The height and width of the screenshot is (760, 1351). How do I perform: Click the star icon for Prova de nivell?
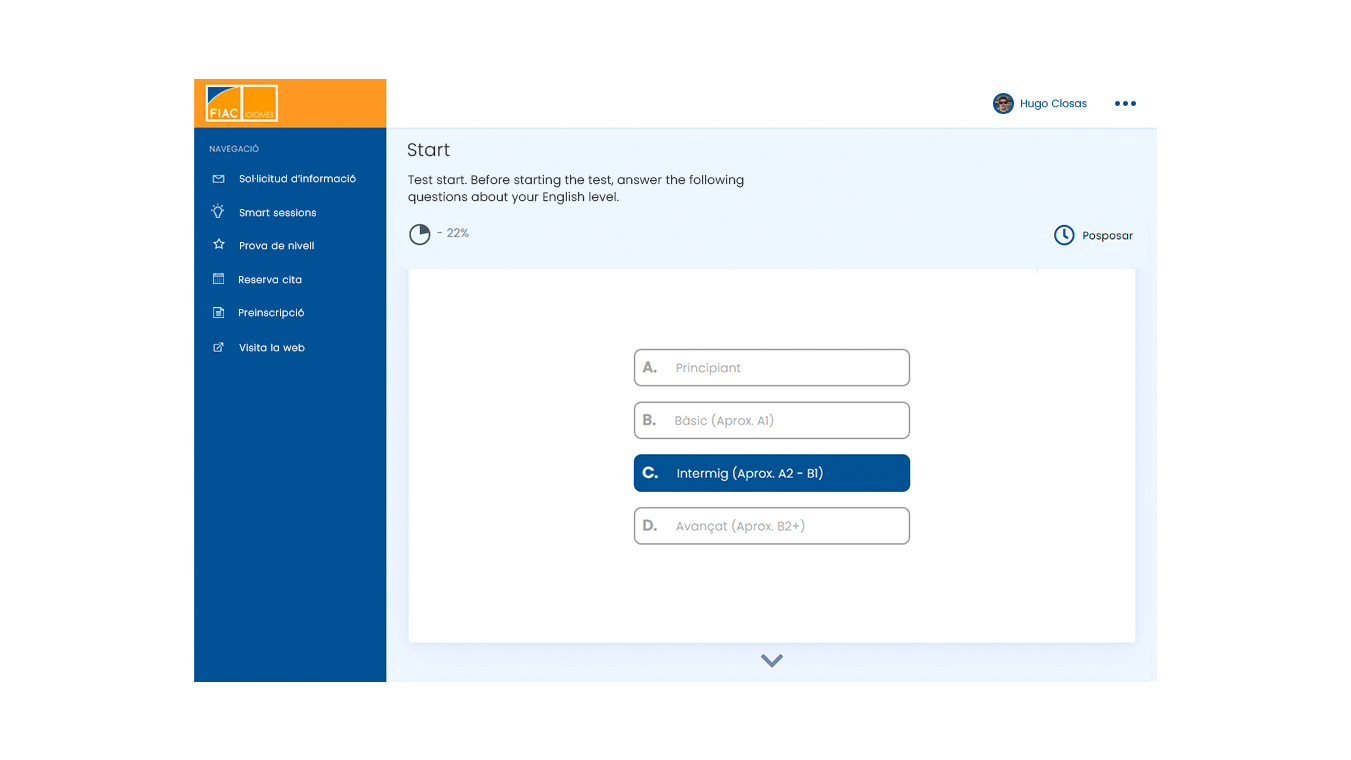click(x=218, y=245)
